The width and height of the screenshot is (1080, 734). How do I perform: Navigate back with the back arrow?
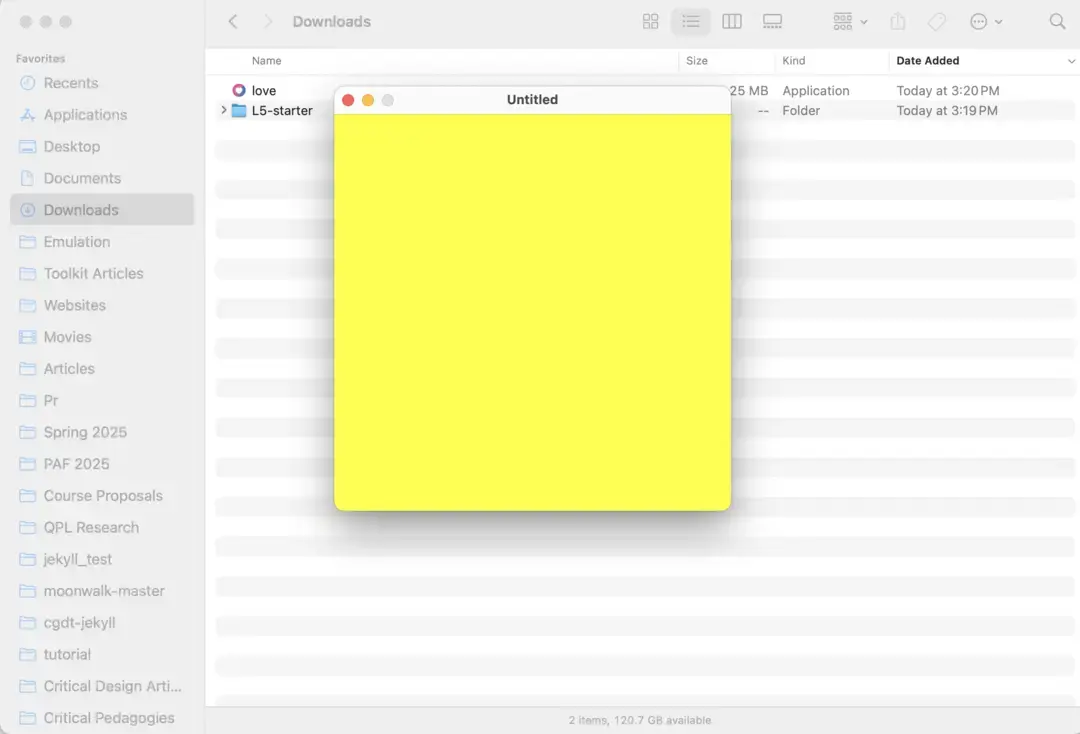232,21
